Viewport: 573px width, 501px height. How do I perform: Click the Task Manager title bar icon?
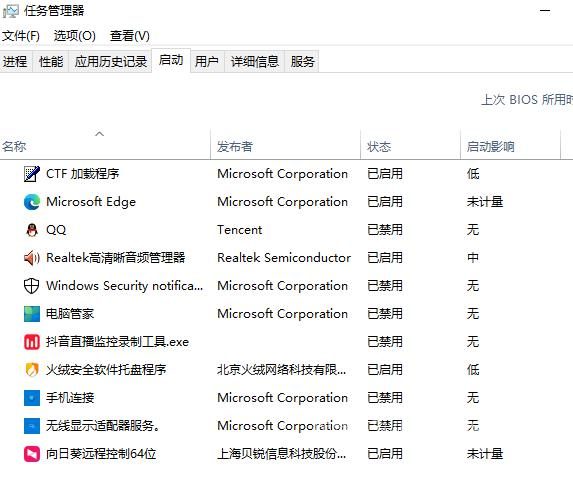point(11,11)
